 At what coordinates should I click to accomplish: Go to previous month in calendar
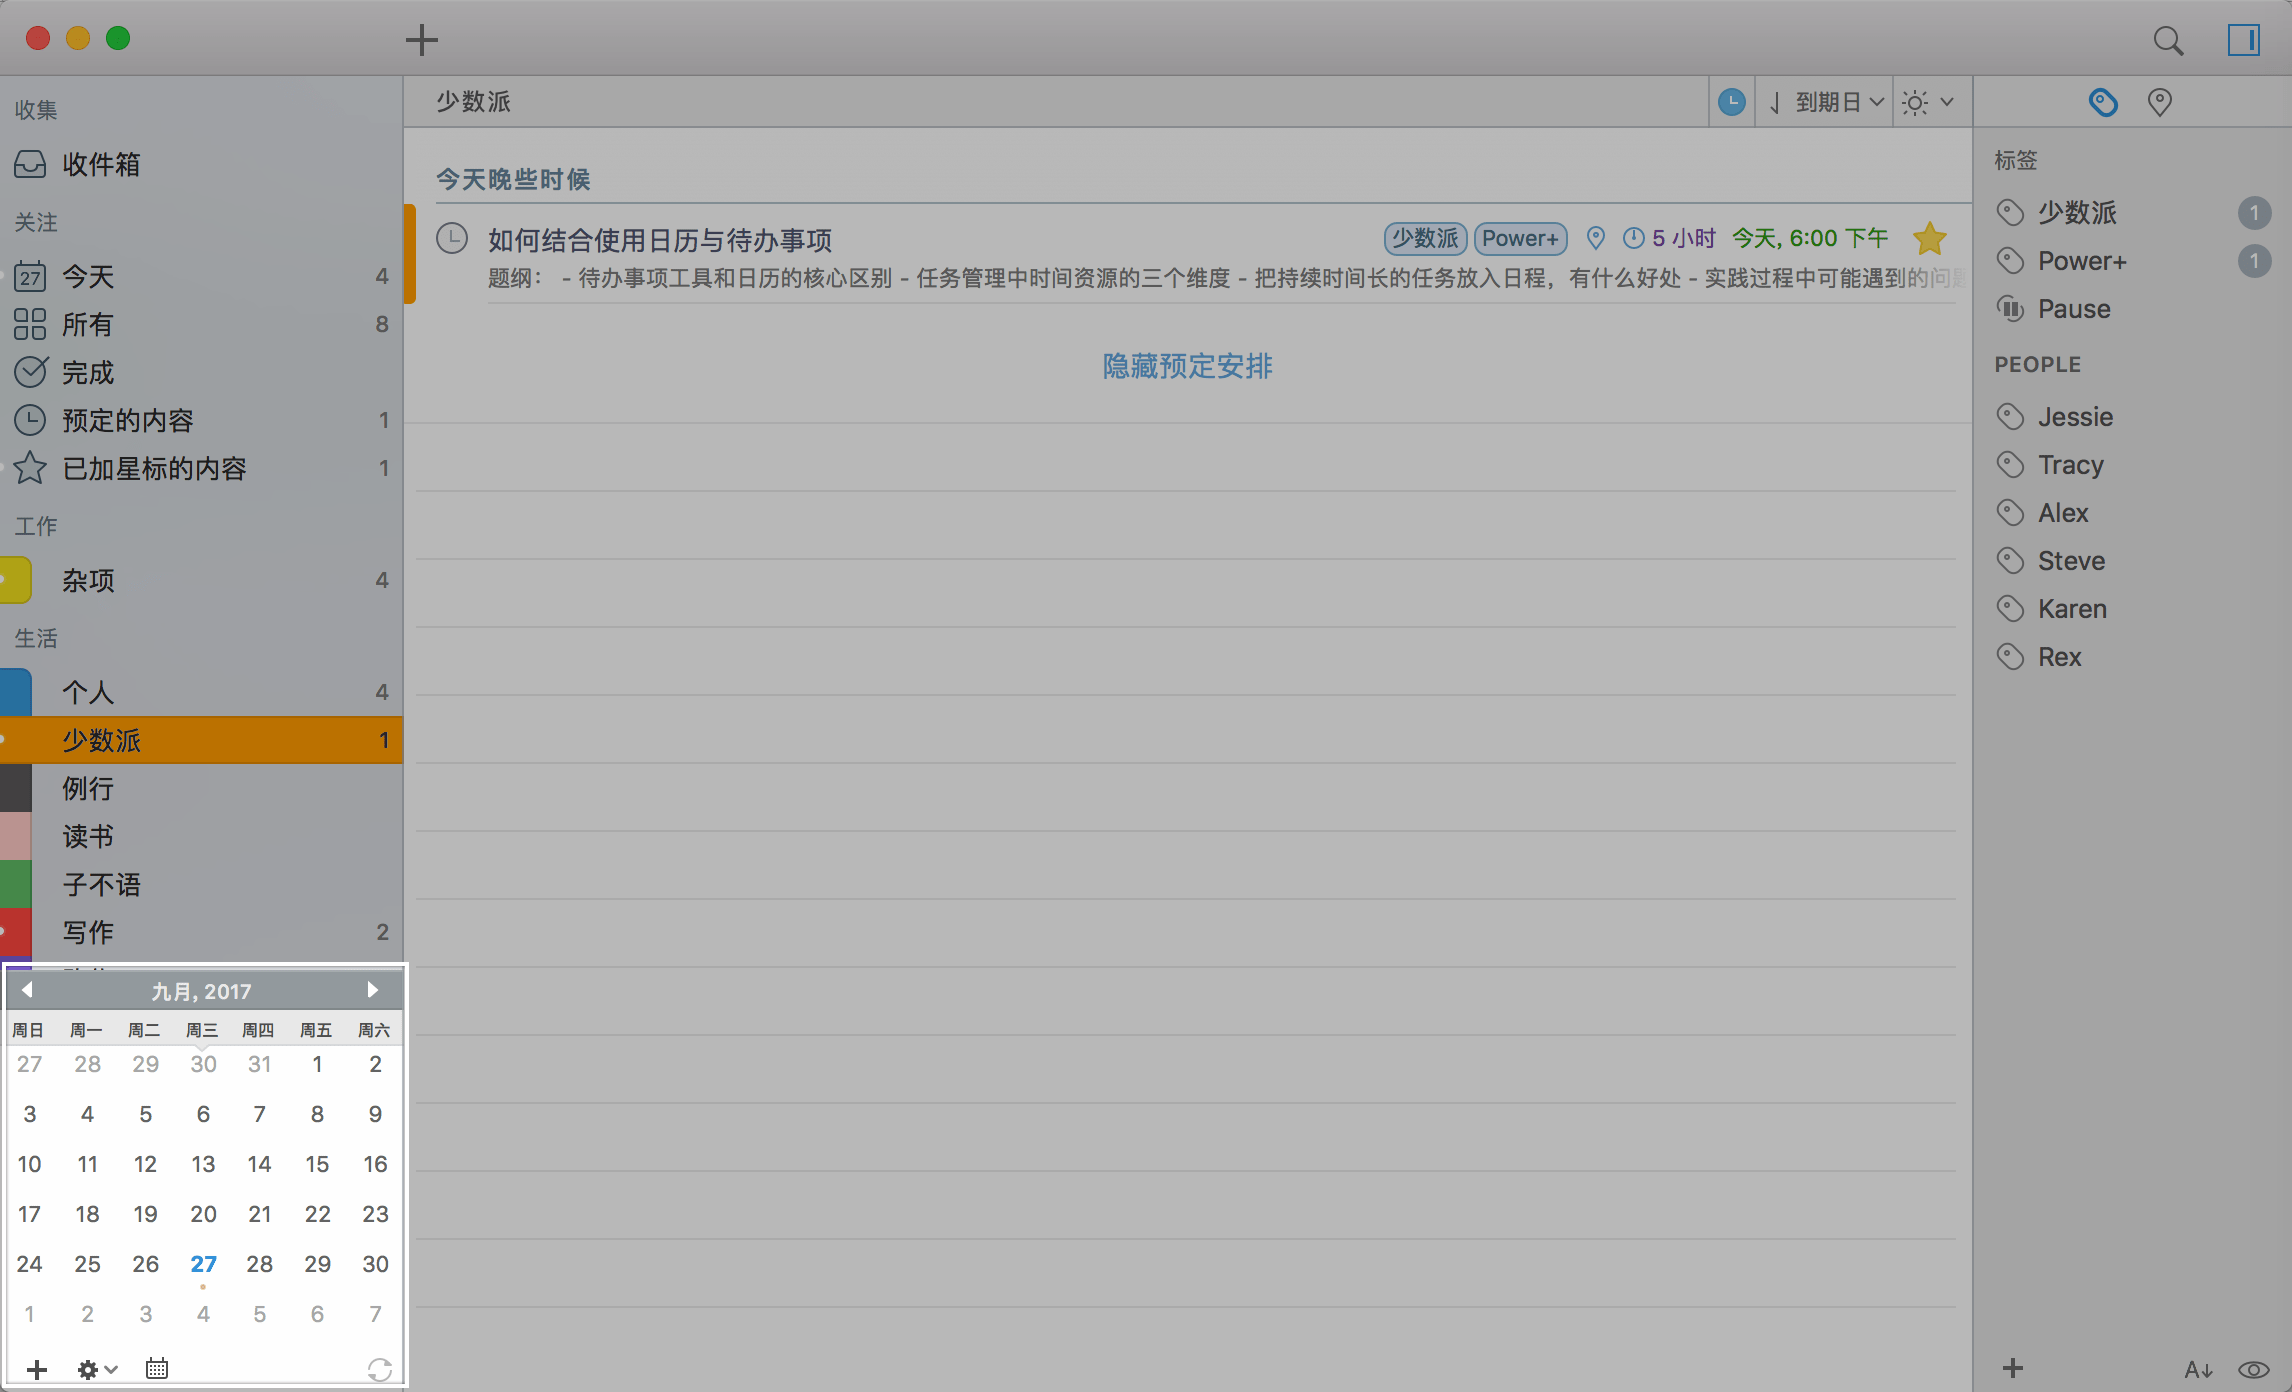(x=27, y=990)
